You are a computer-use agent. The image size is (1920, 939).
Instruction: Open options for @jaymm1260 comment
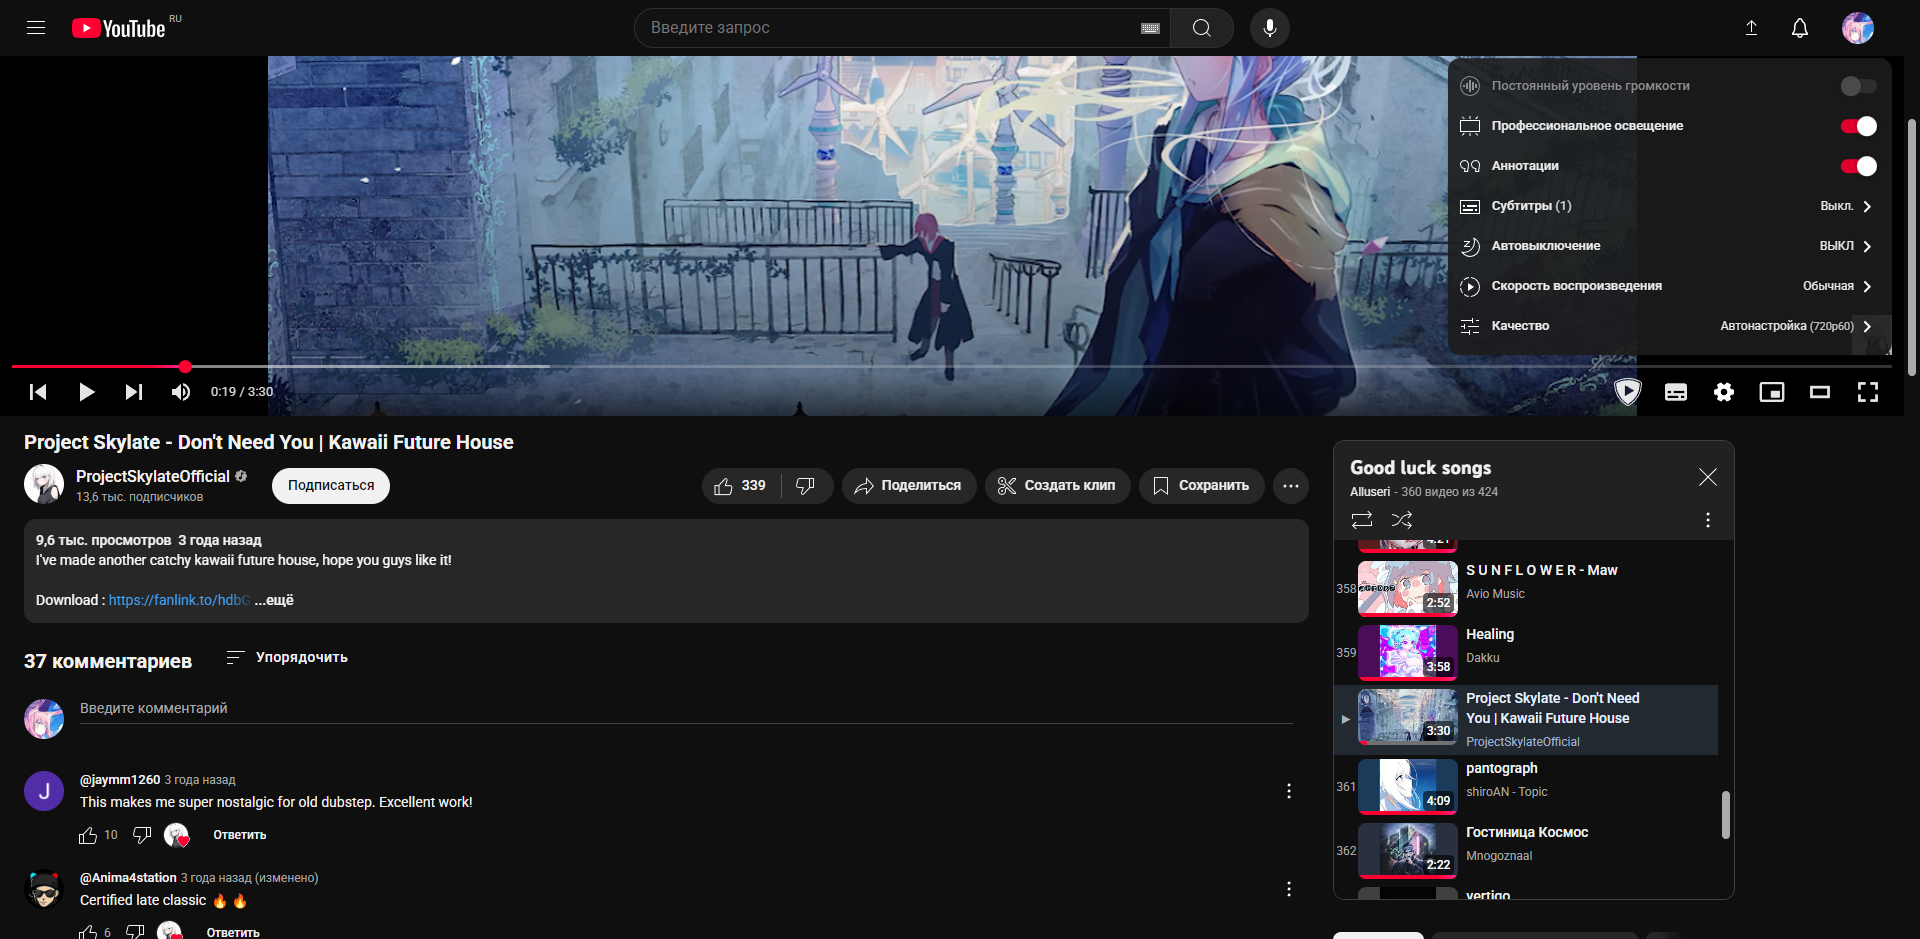point(1289,791)
